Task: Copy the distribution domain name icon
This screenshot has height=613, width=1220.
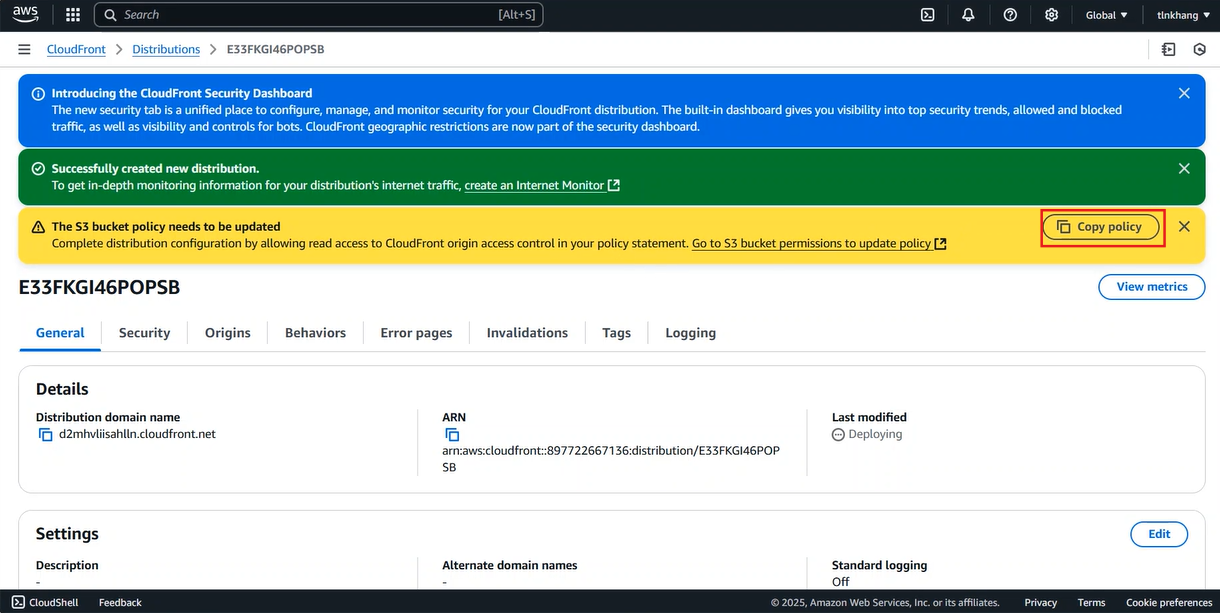Action: (x=45, y=435)
